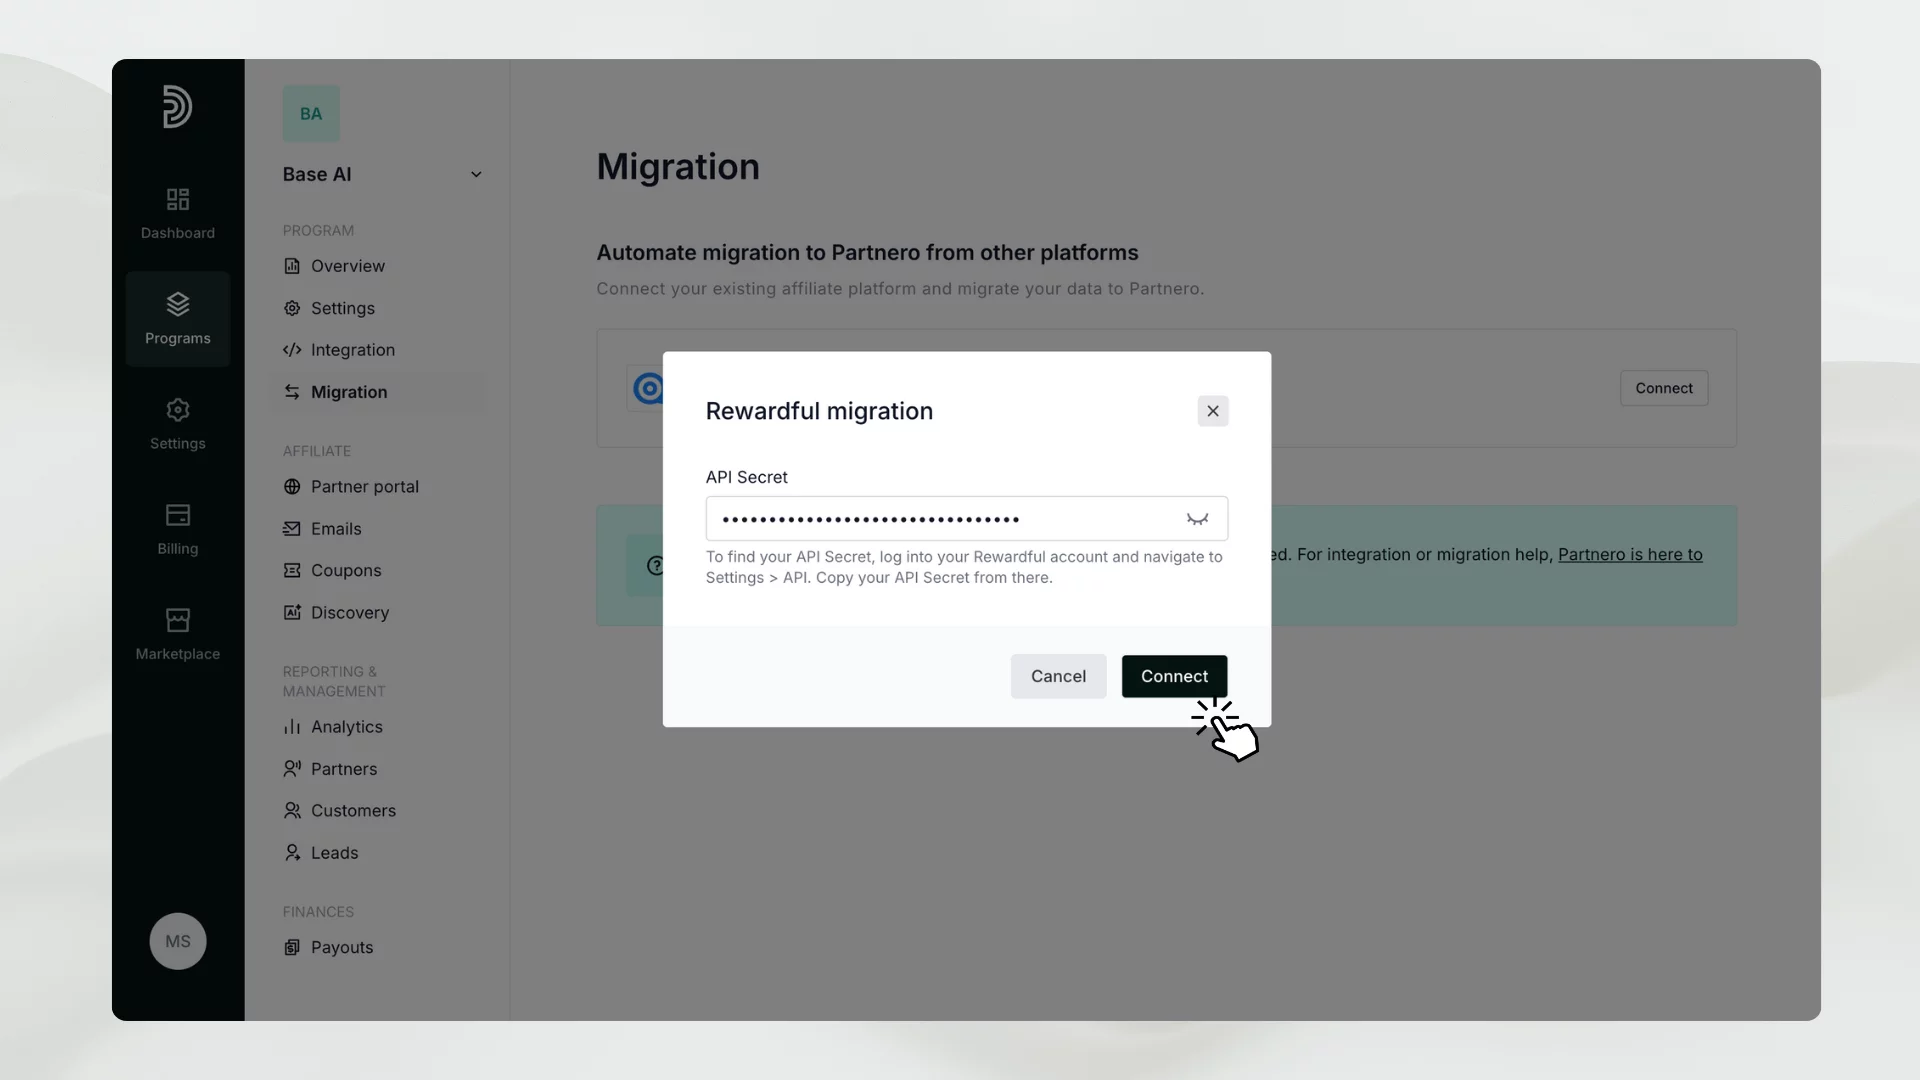Click the MS user avatar
The height and width of the screenshot is (1080, 1920).
point(177,941)
